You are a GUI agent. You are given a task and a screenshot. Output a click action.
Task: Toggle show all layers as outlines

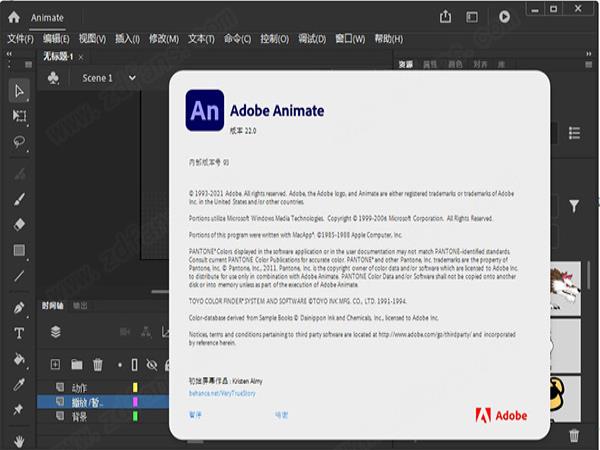[x=134, y=365]
